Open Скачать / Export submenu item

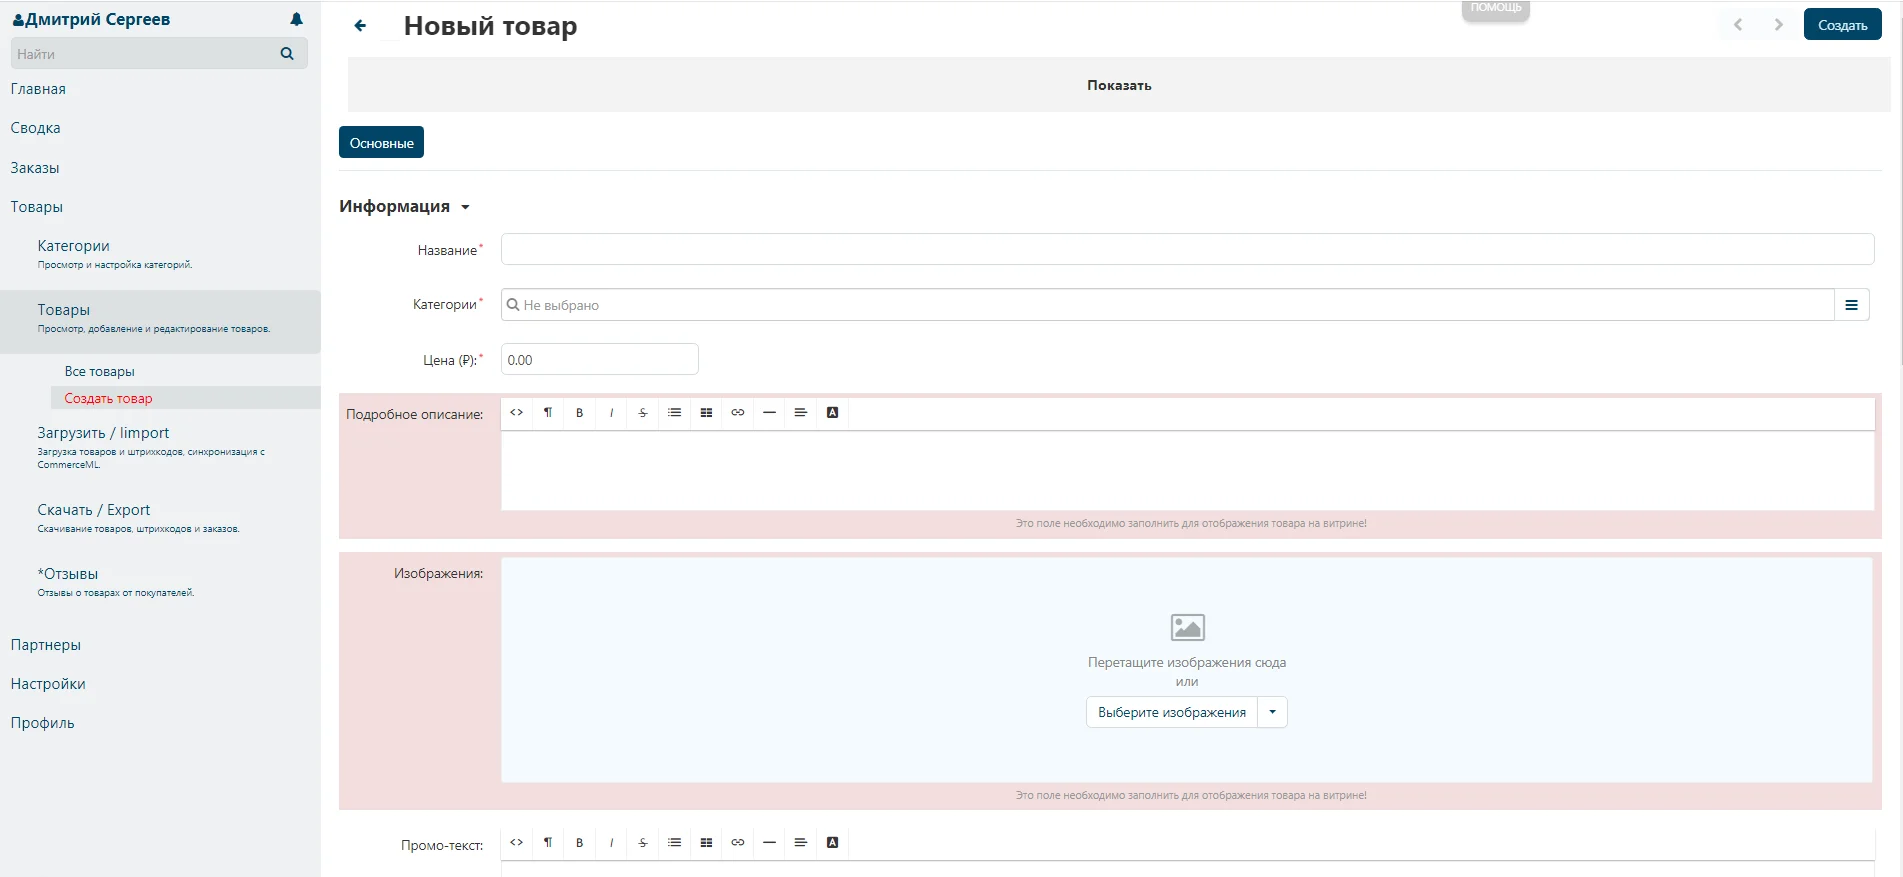pyautogui.click(x=94, y=510)
